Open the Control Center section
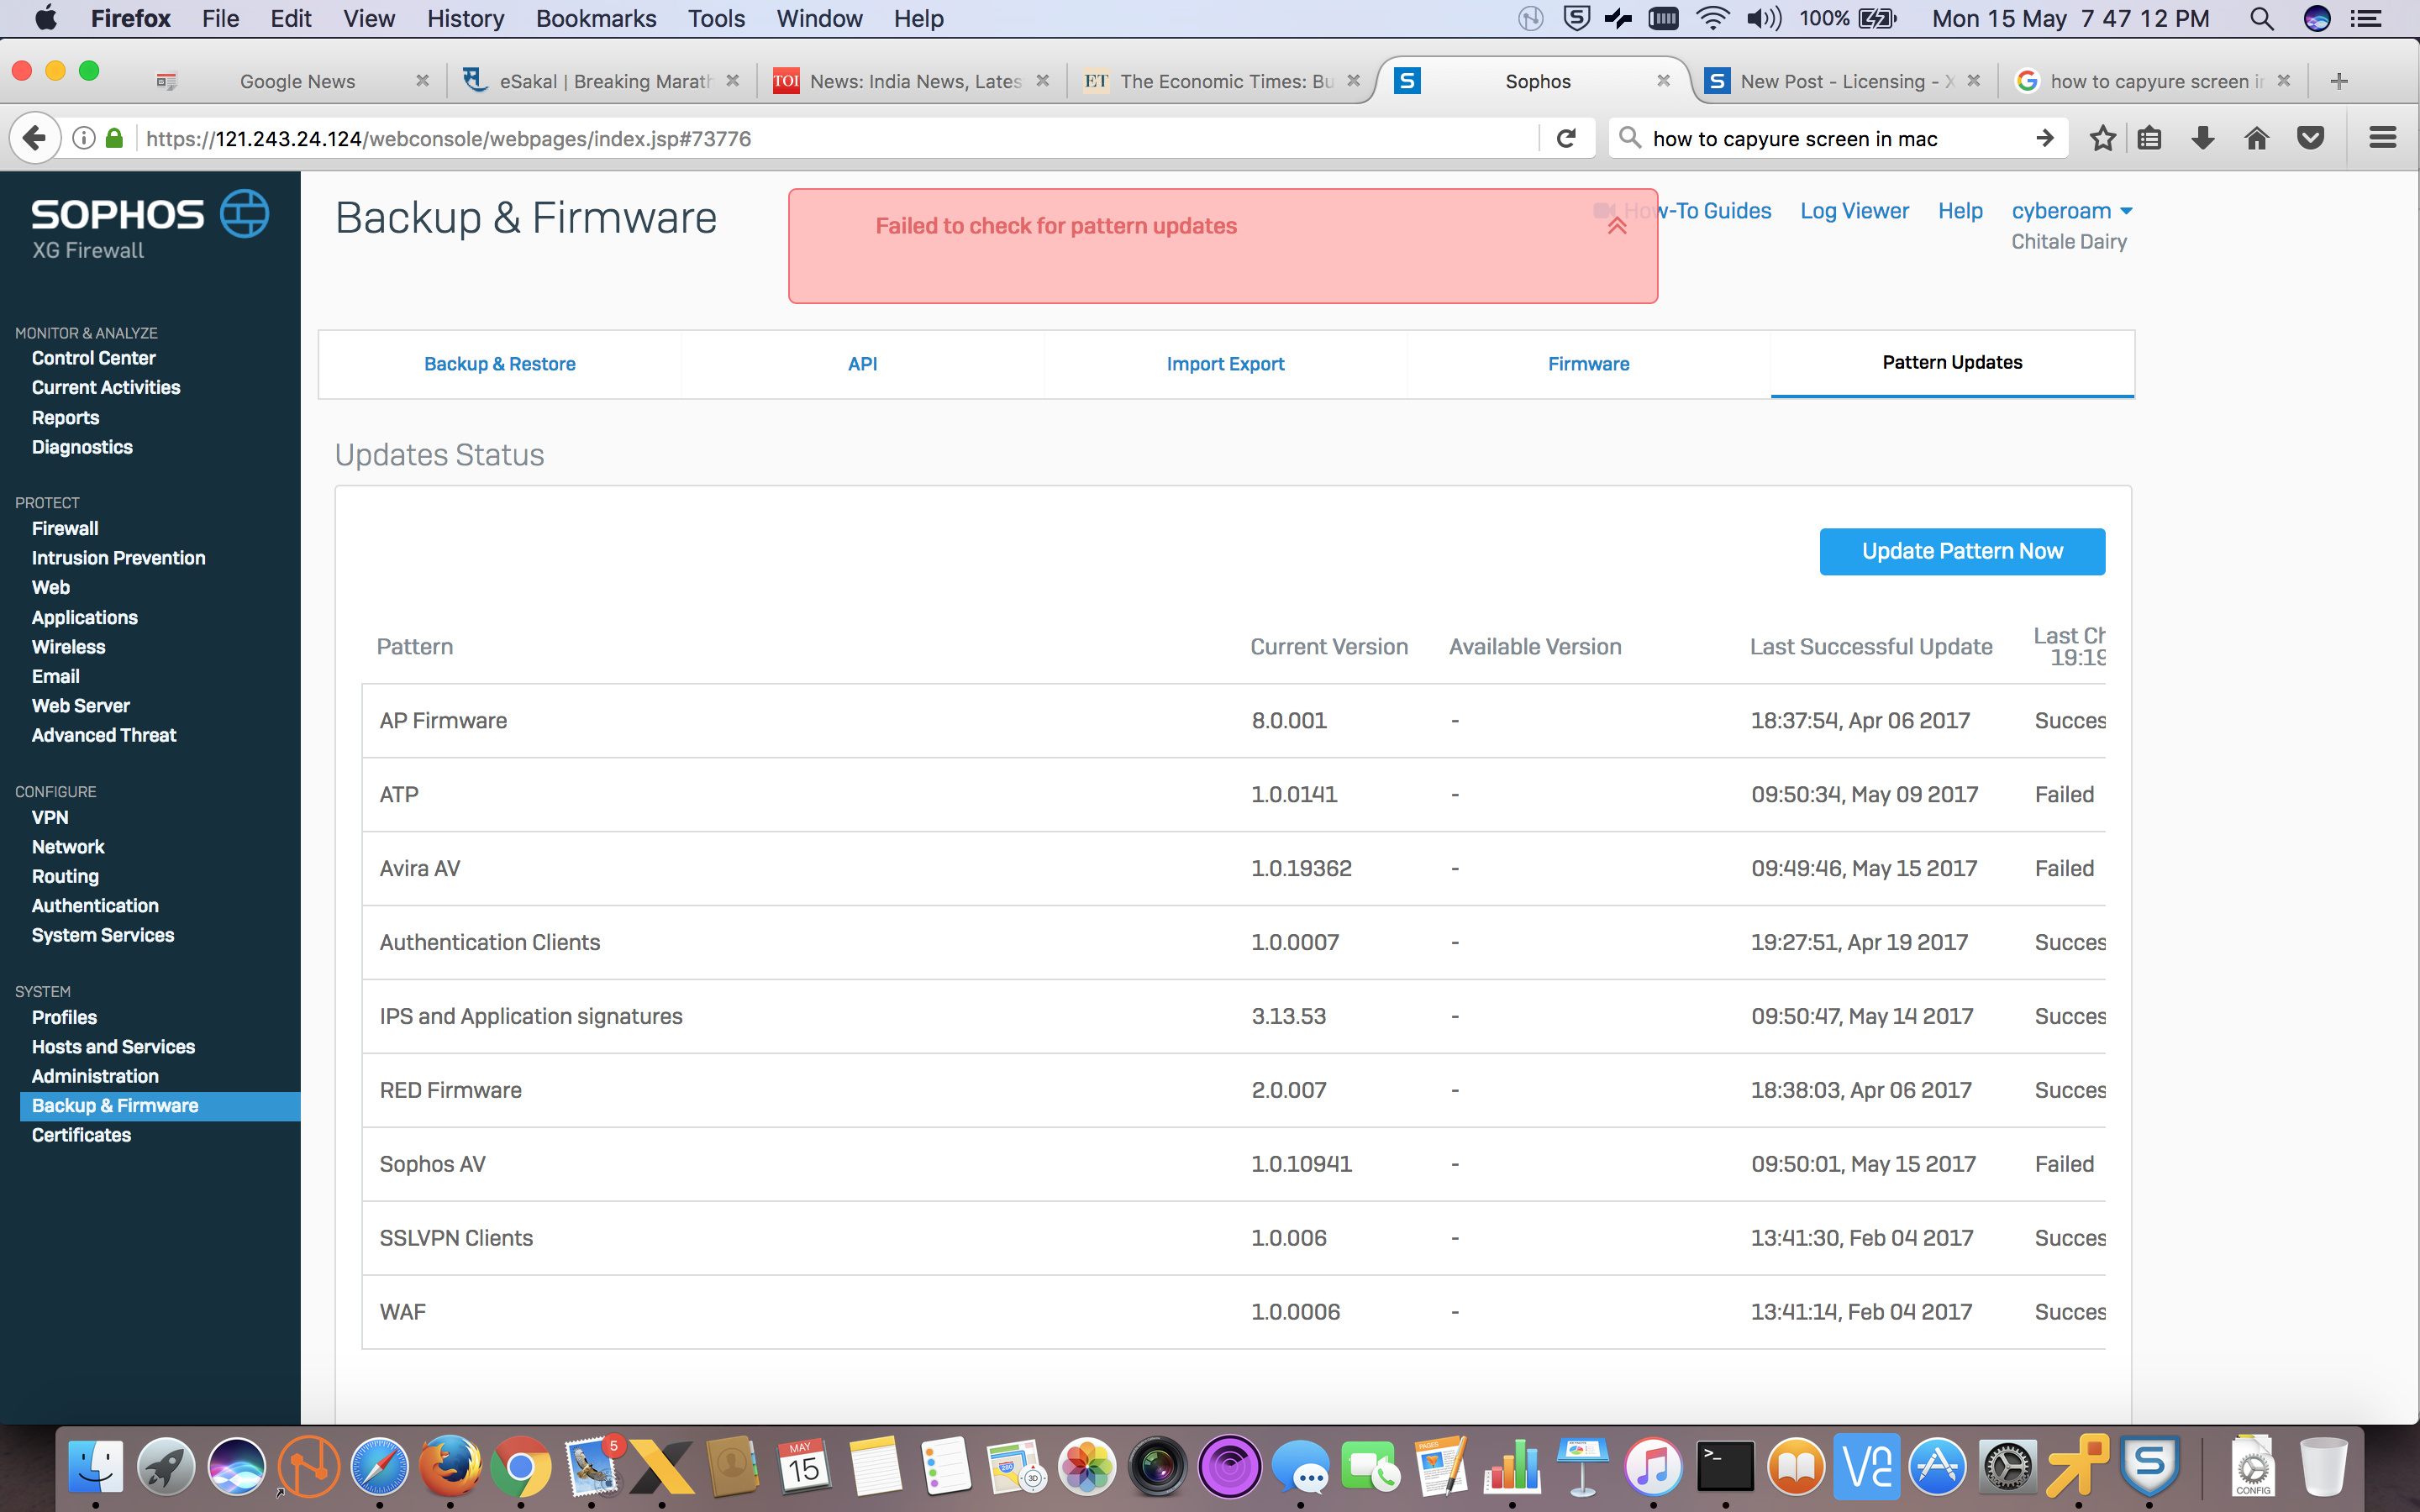The image size is (2420, 1512). point(94,357)
